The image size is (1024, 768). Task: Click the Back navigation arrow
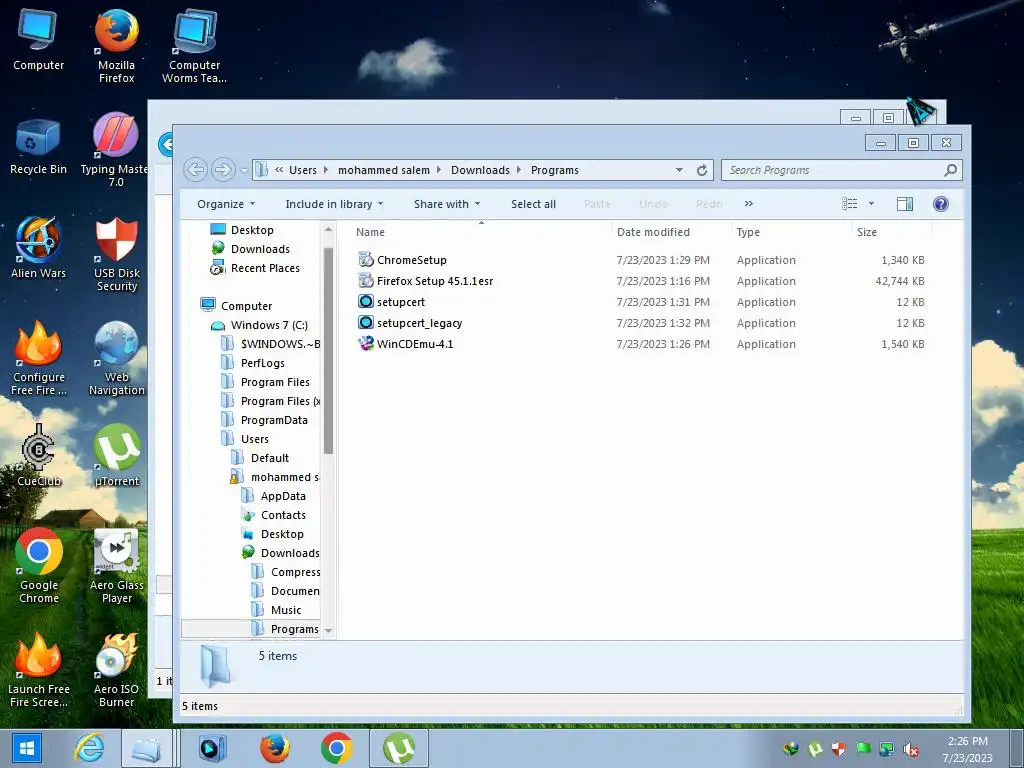pos(195,170)
